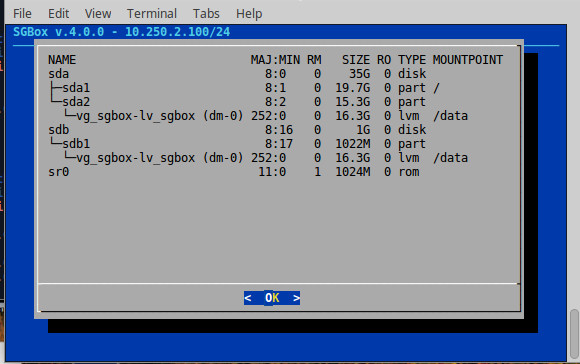Screen dimensions: 580x364
Task: Open the Tabs menu
Action: click(206, 14)
